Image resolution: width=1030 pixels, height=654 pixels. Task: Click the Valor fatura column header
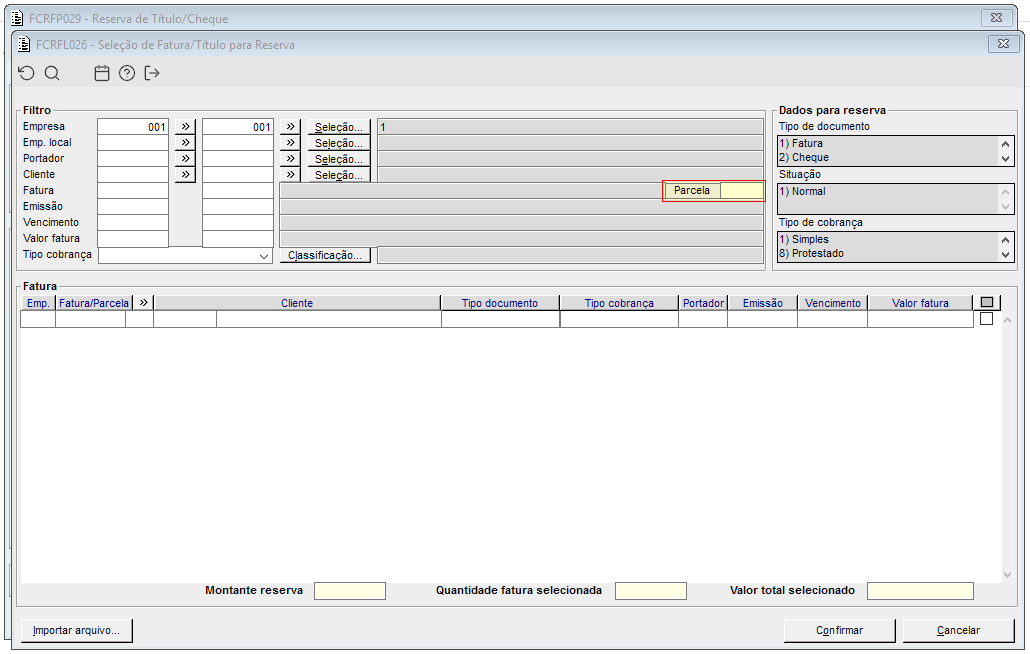click(x=920, y=303)
